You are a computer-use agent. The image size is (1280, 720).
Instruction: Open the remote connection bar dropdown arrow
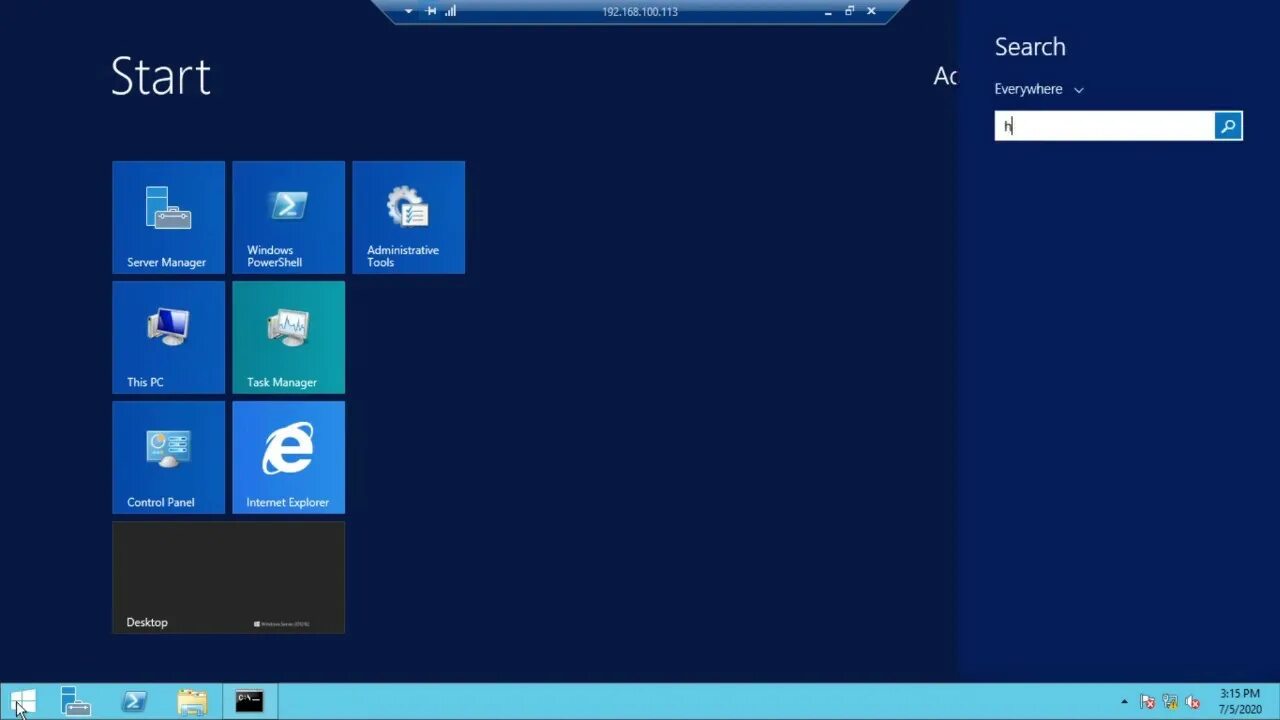point(408,11)
